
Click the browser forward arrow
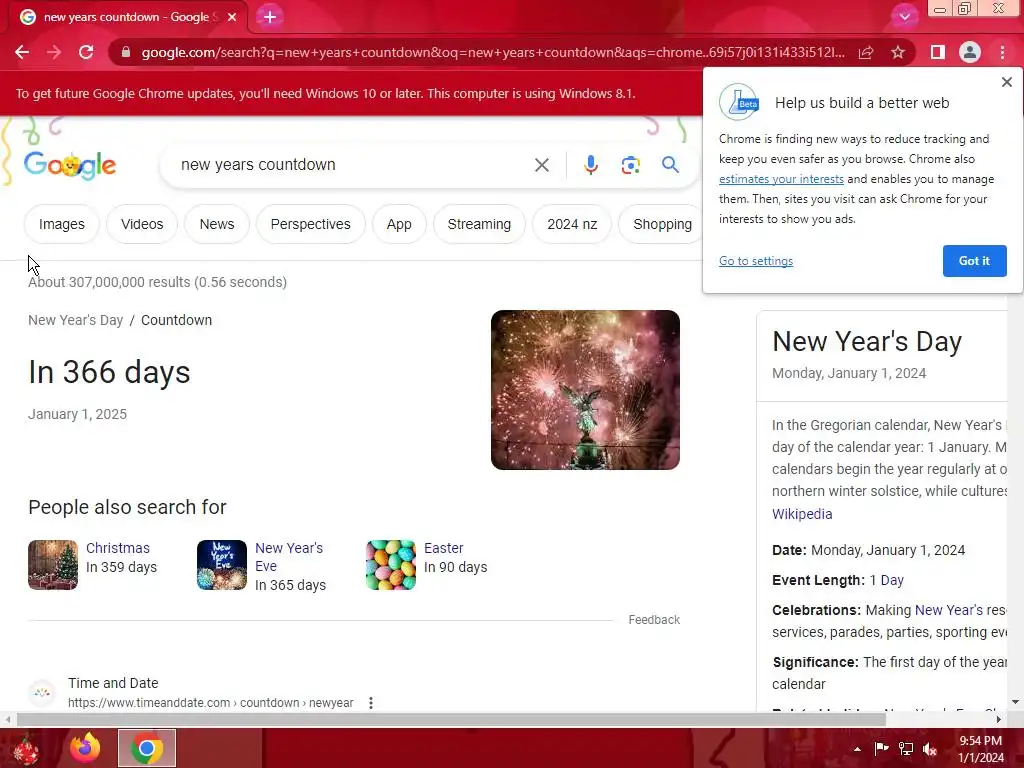54,52
